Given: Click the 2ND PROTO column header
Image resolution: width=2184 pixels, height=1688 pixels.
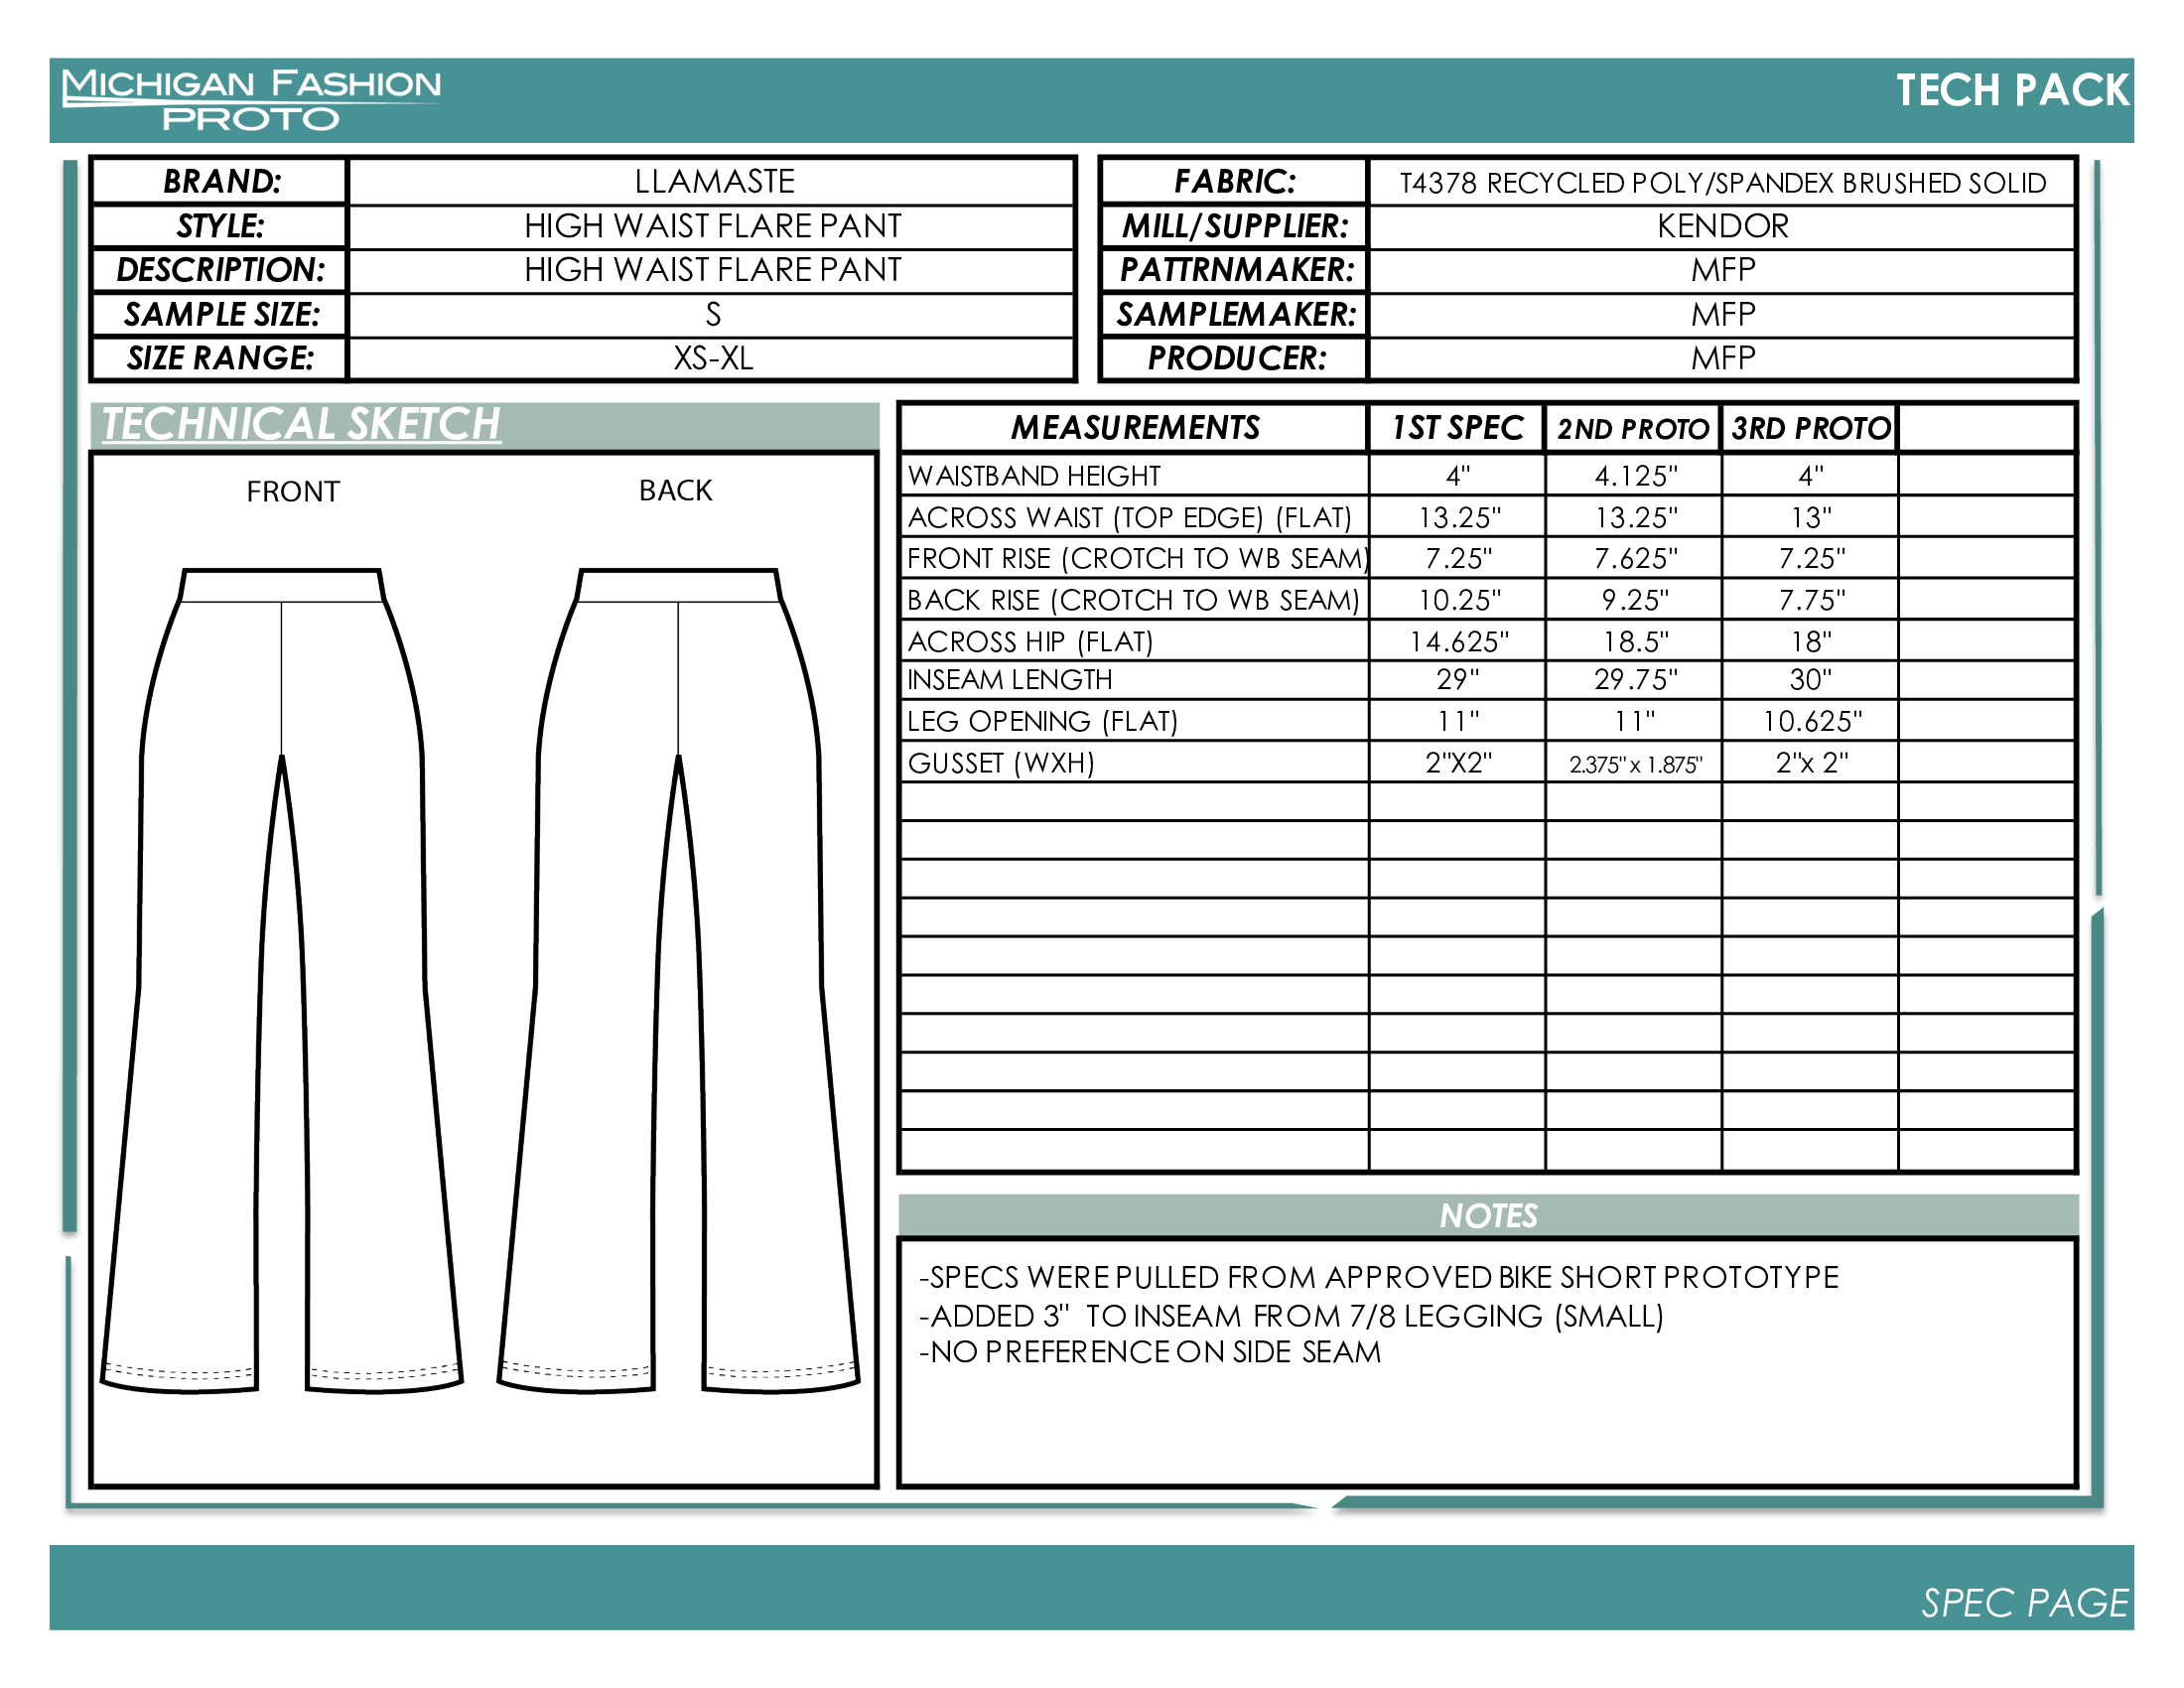Looking at the screenshot, I should click(x=1632, y=429).
